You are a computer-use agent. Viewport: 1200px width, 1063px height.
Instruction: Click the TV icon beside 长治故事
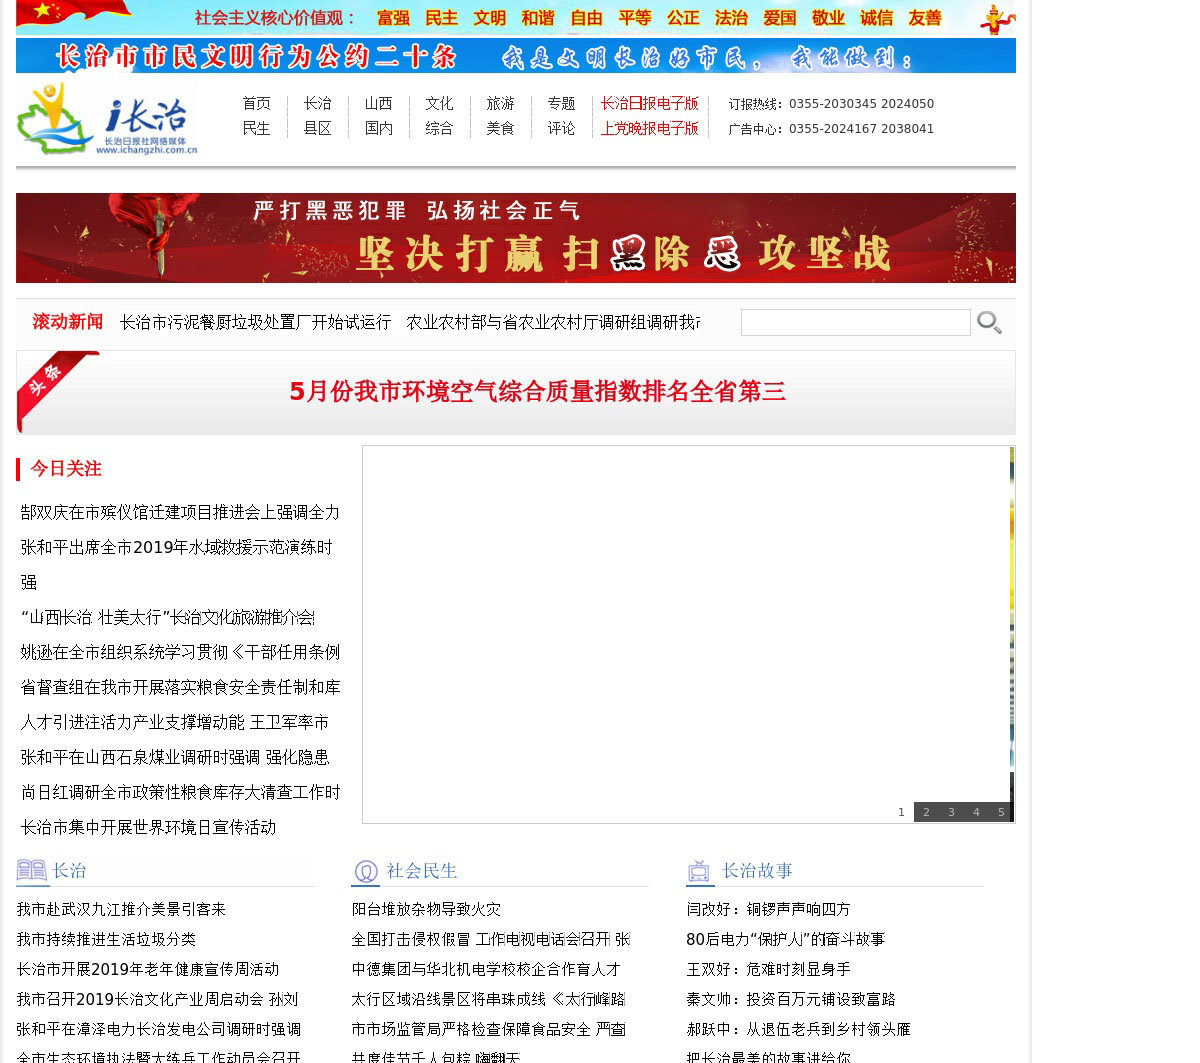700,871
